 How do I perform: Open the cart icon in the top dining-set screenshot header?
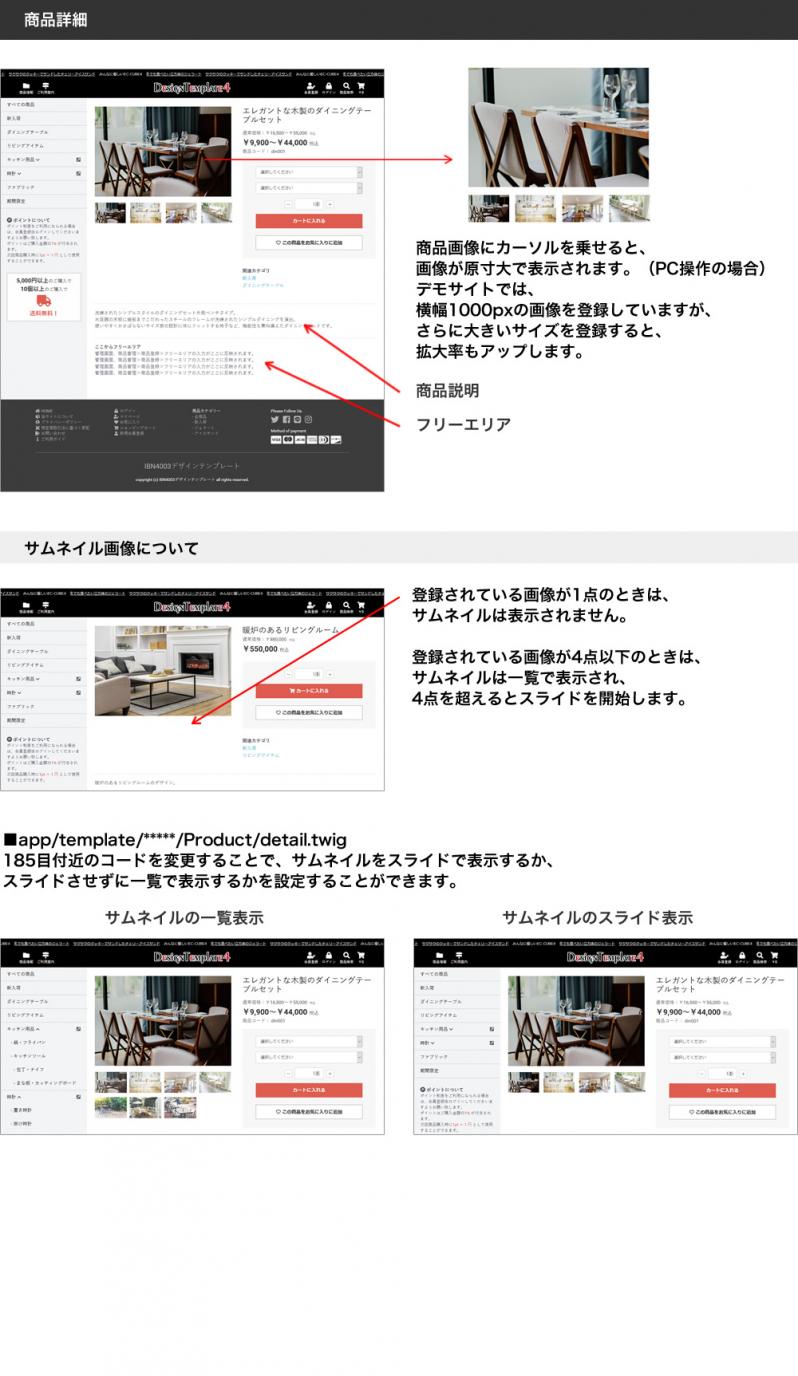(361, 86)
